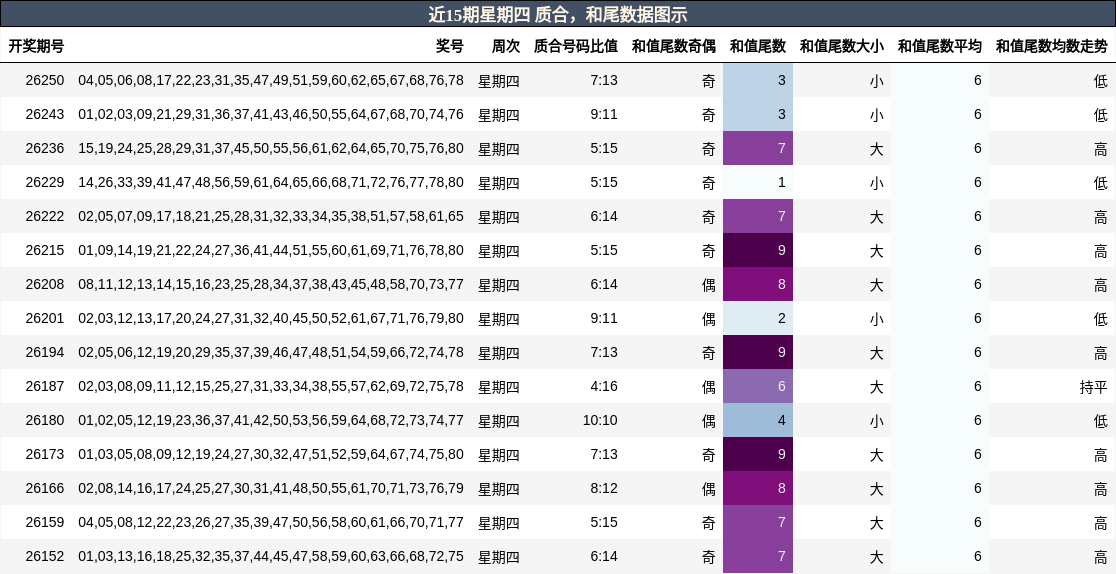Click the 9:11 ratio in row 26243
The width and height of the screenshot is (1116, 574).
click(604, 115)
